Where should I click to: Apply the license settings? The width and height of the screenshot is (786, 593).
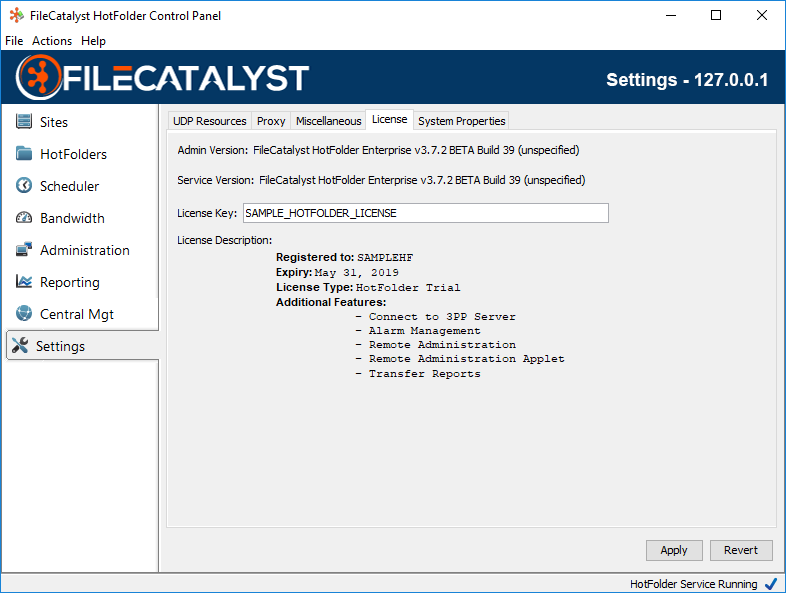click(674, 550)
